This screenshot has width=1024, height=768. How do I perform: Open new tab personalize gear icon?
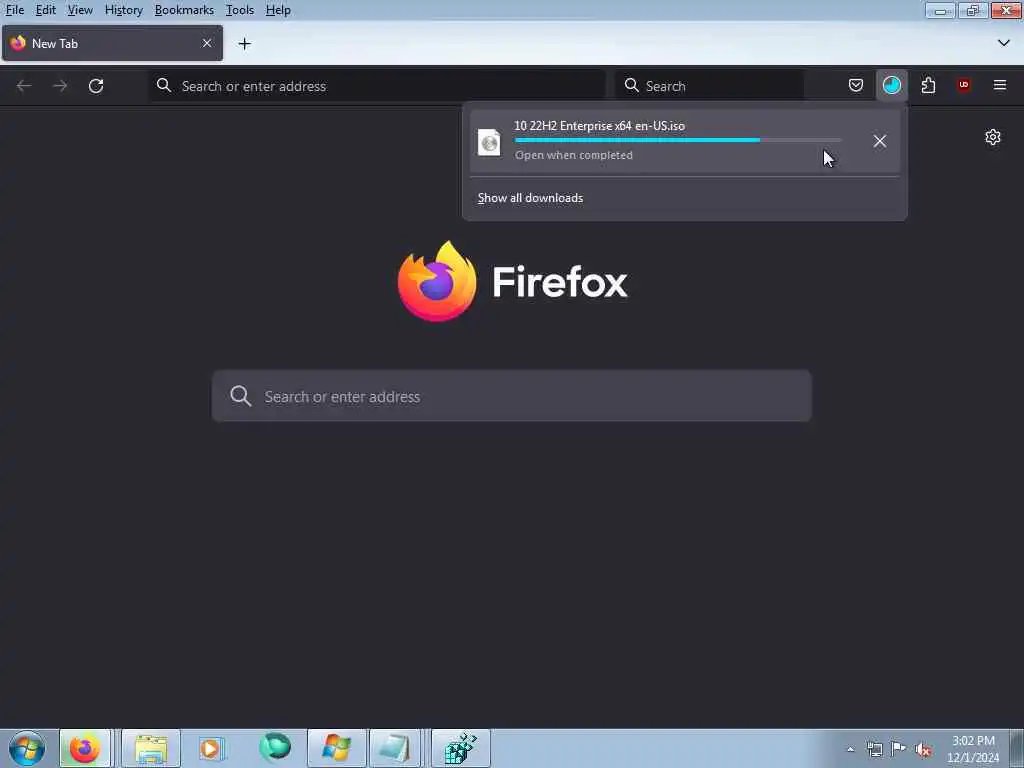click(x=993, y=137)
